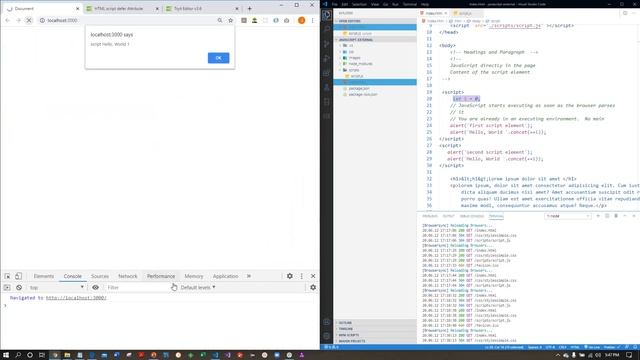The height and width of the screenshot is (360, 640).
Task: Switch to the Memory tab in DevTools
Action: pos(194,276)
